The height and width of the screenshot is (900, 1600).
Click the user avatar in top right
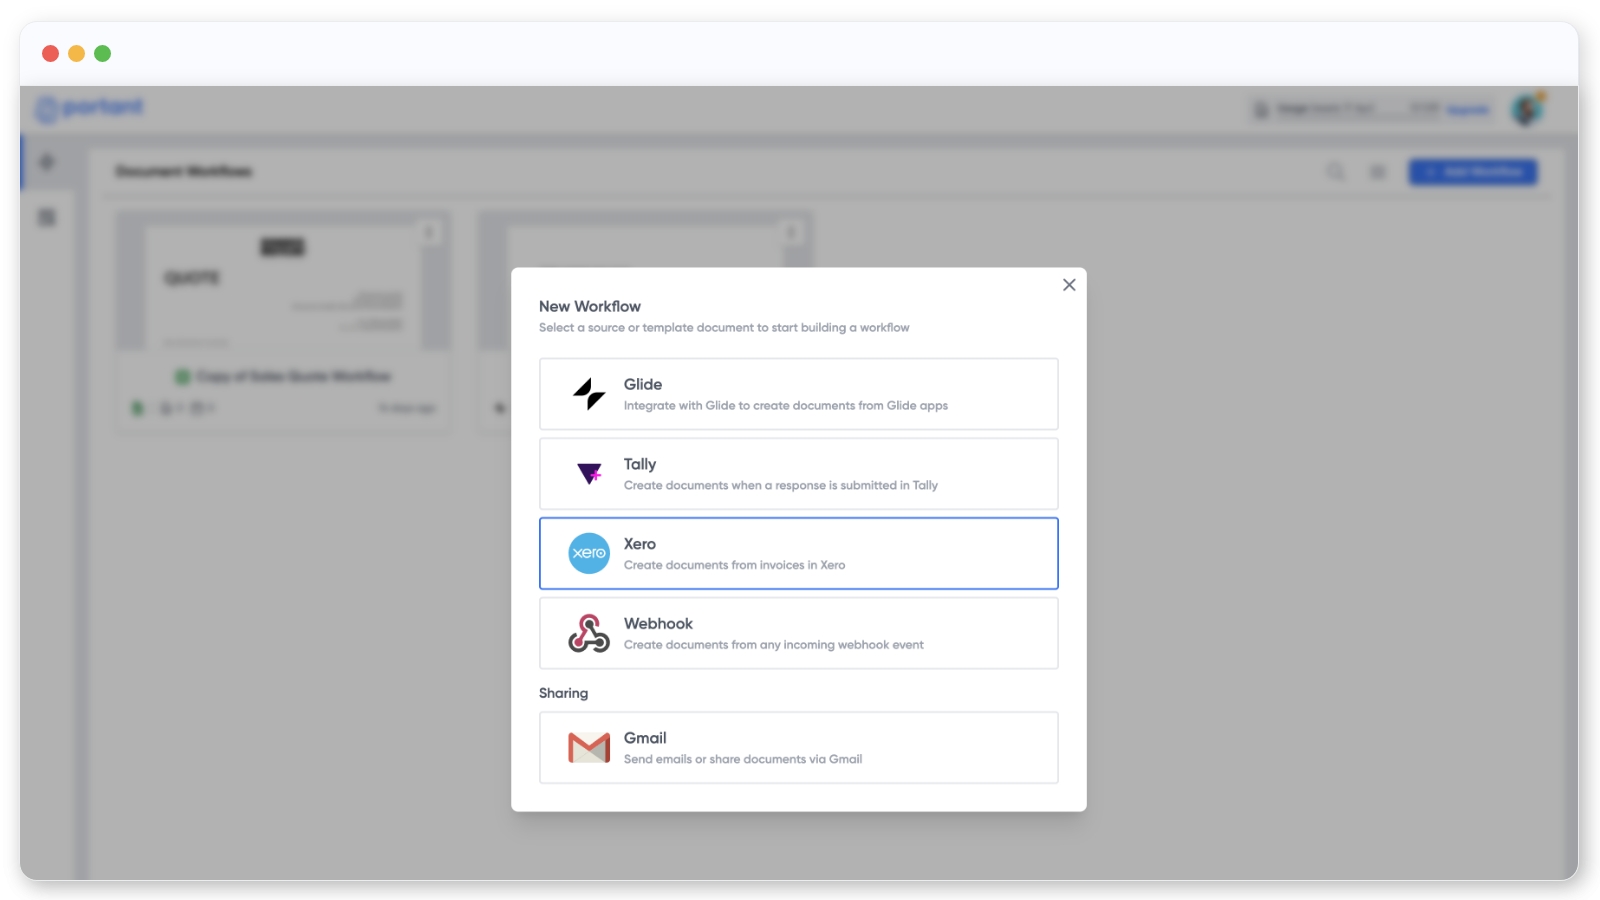coord(1527,109)
